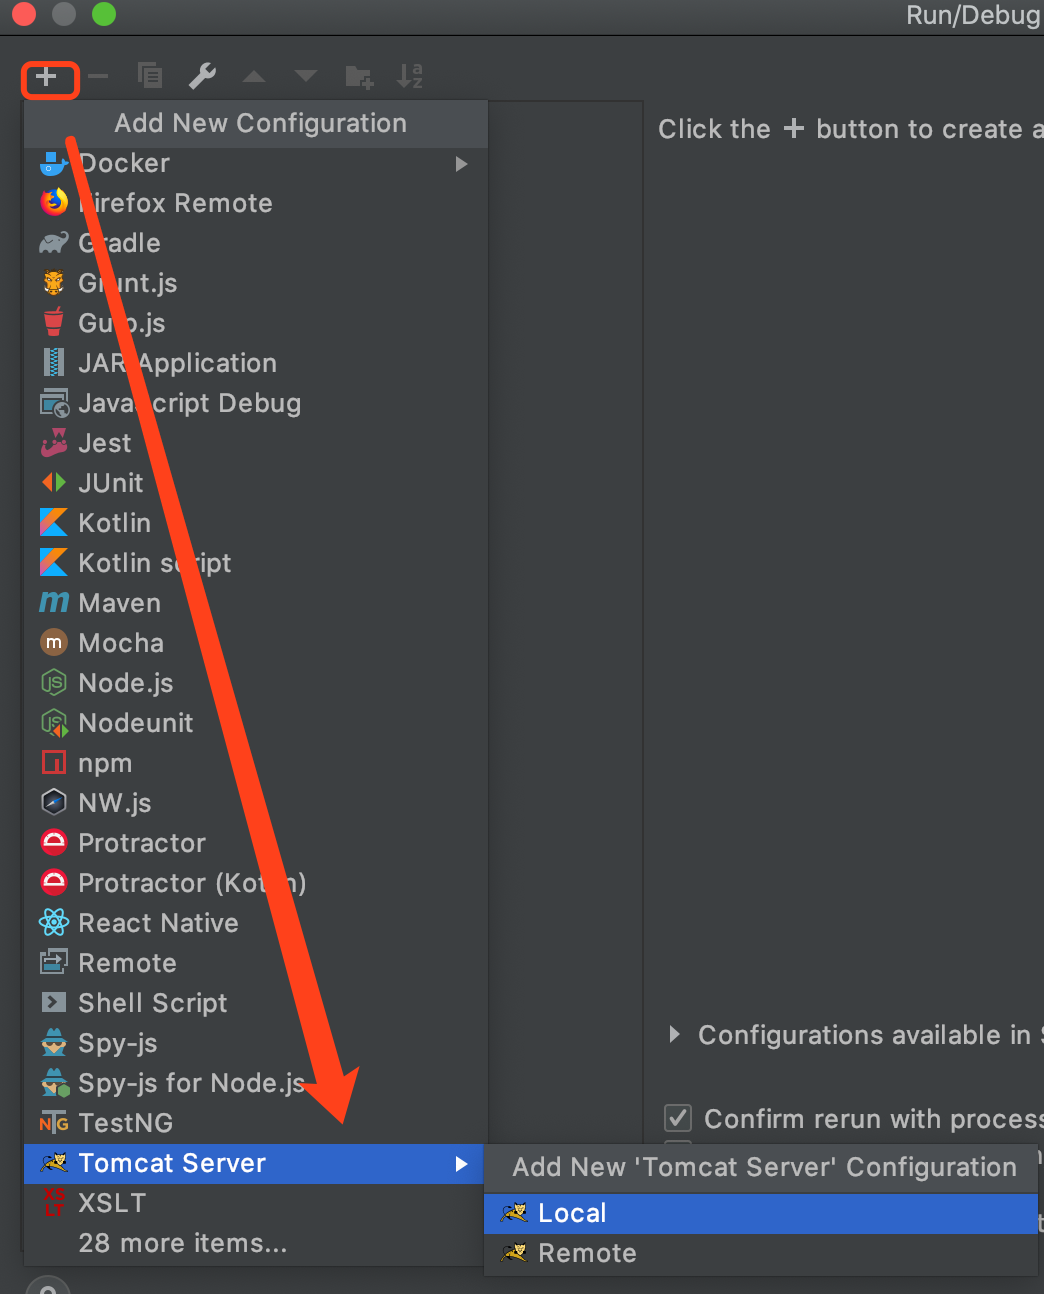Viewport: 1044px width, 1294px height.
Task: Select the XSLT configuration entry
Action: click(254, 1203)
